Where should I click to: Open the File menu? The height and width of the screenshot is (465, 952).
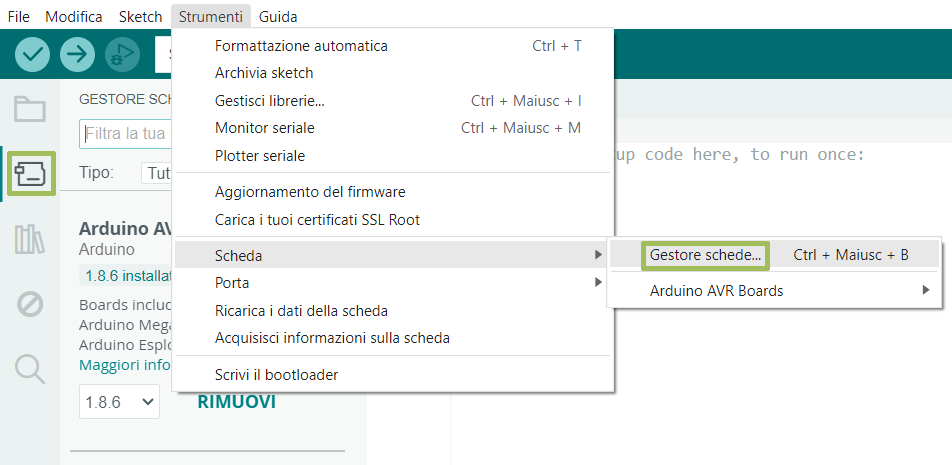coord(18,16)
